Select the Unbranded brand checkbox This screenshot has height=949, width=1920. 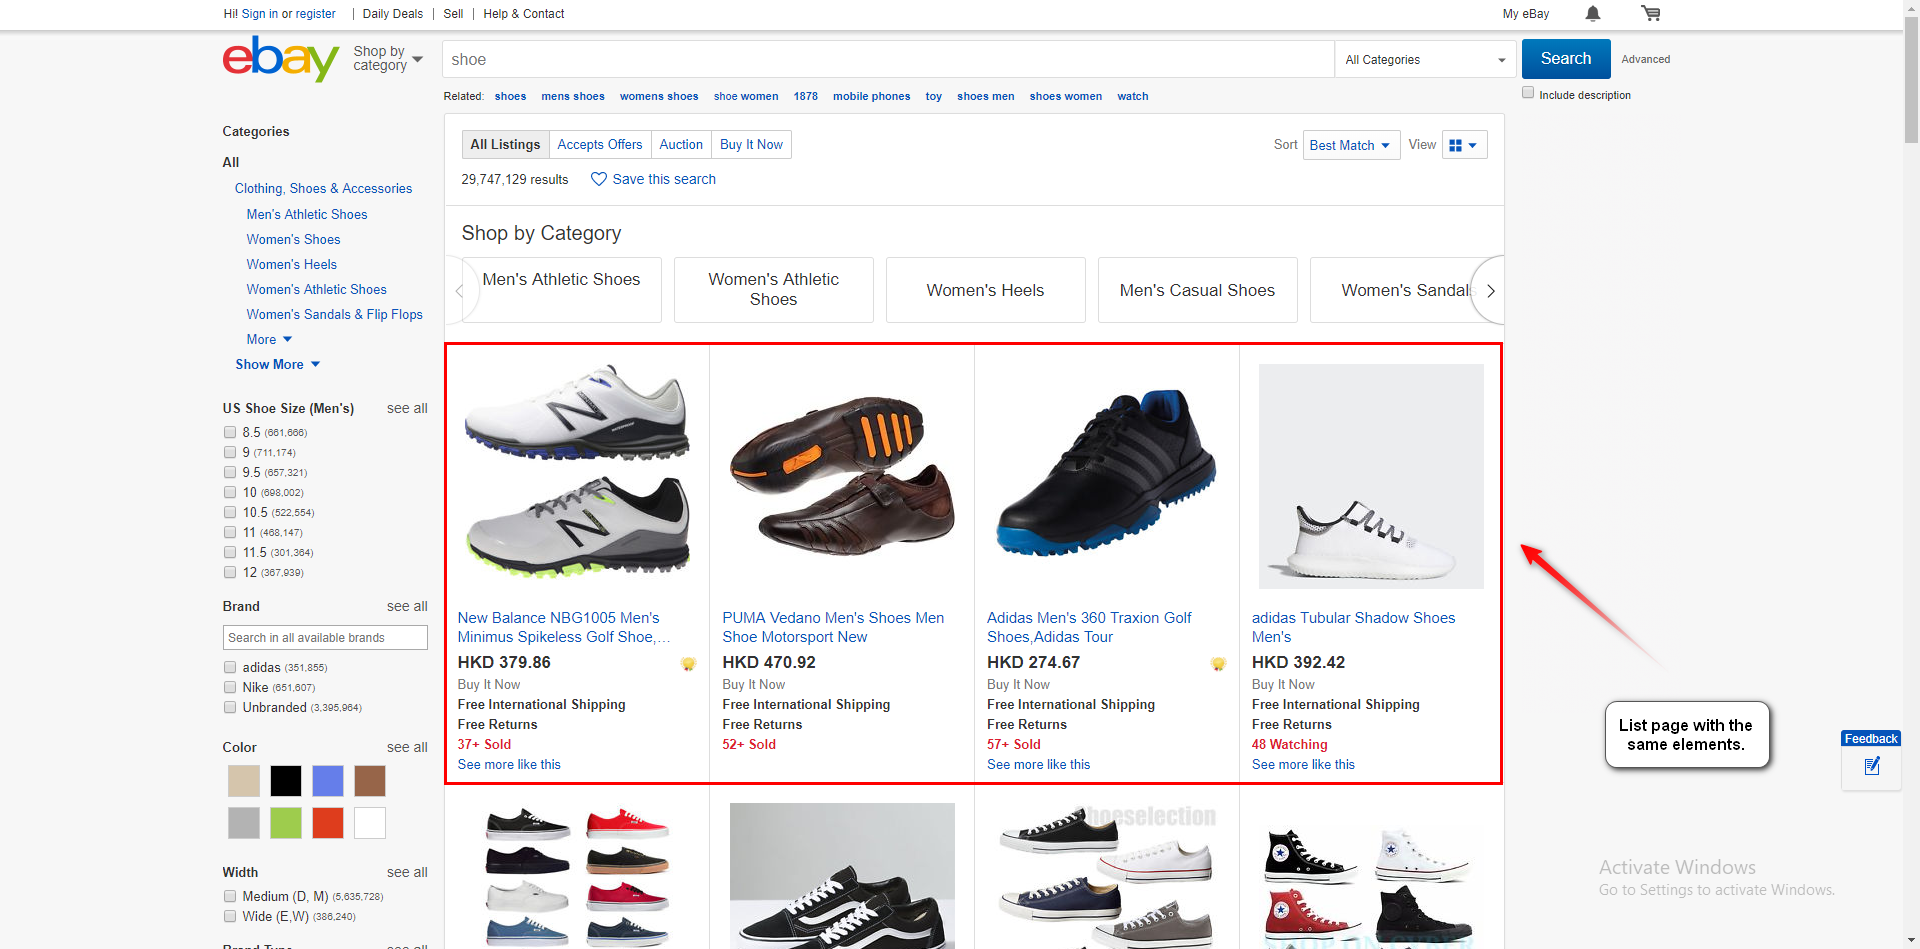tap(230, 707)
